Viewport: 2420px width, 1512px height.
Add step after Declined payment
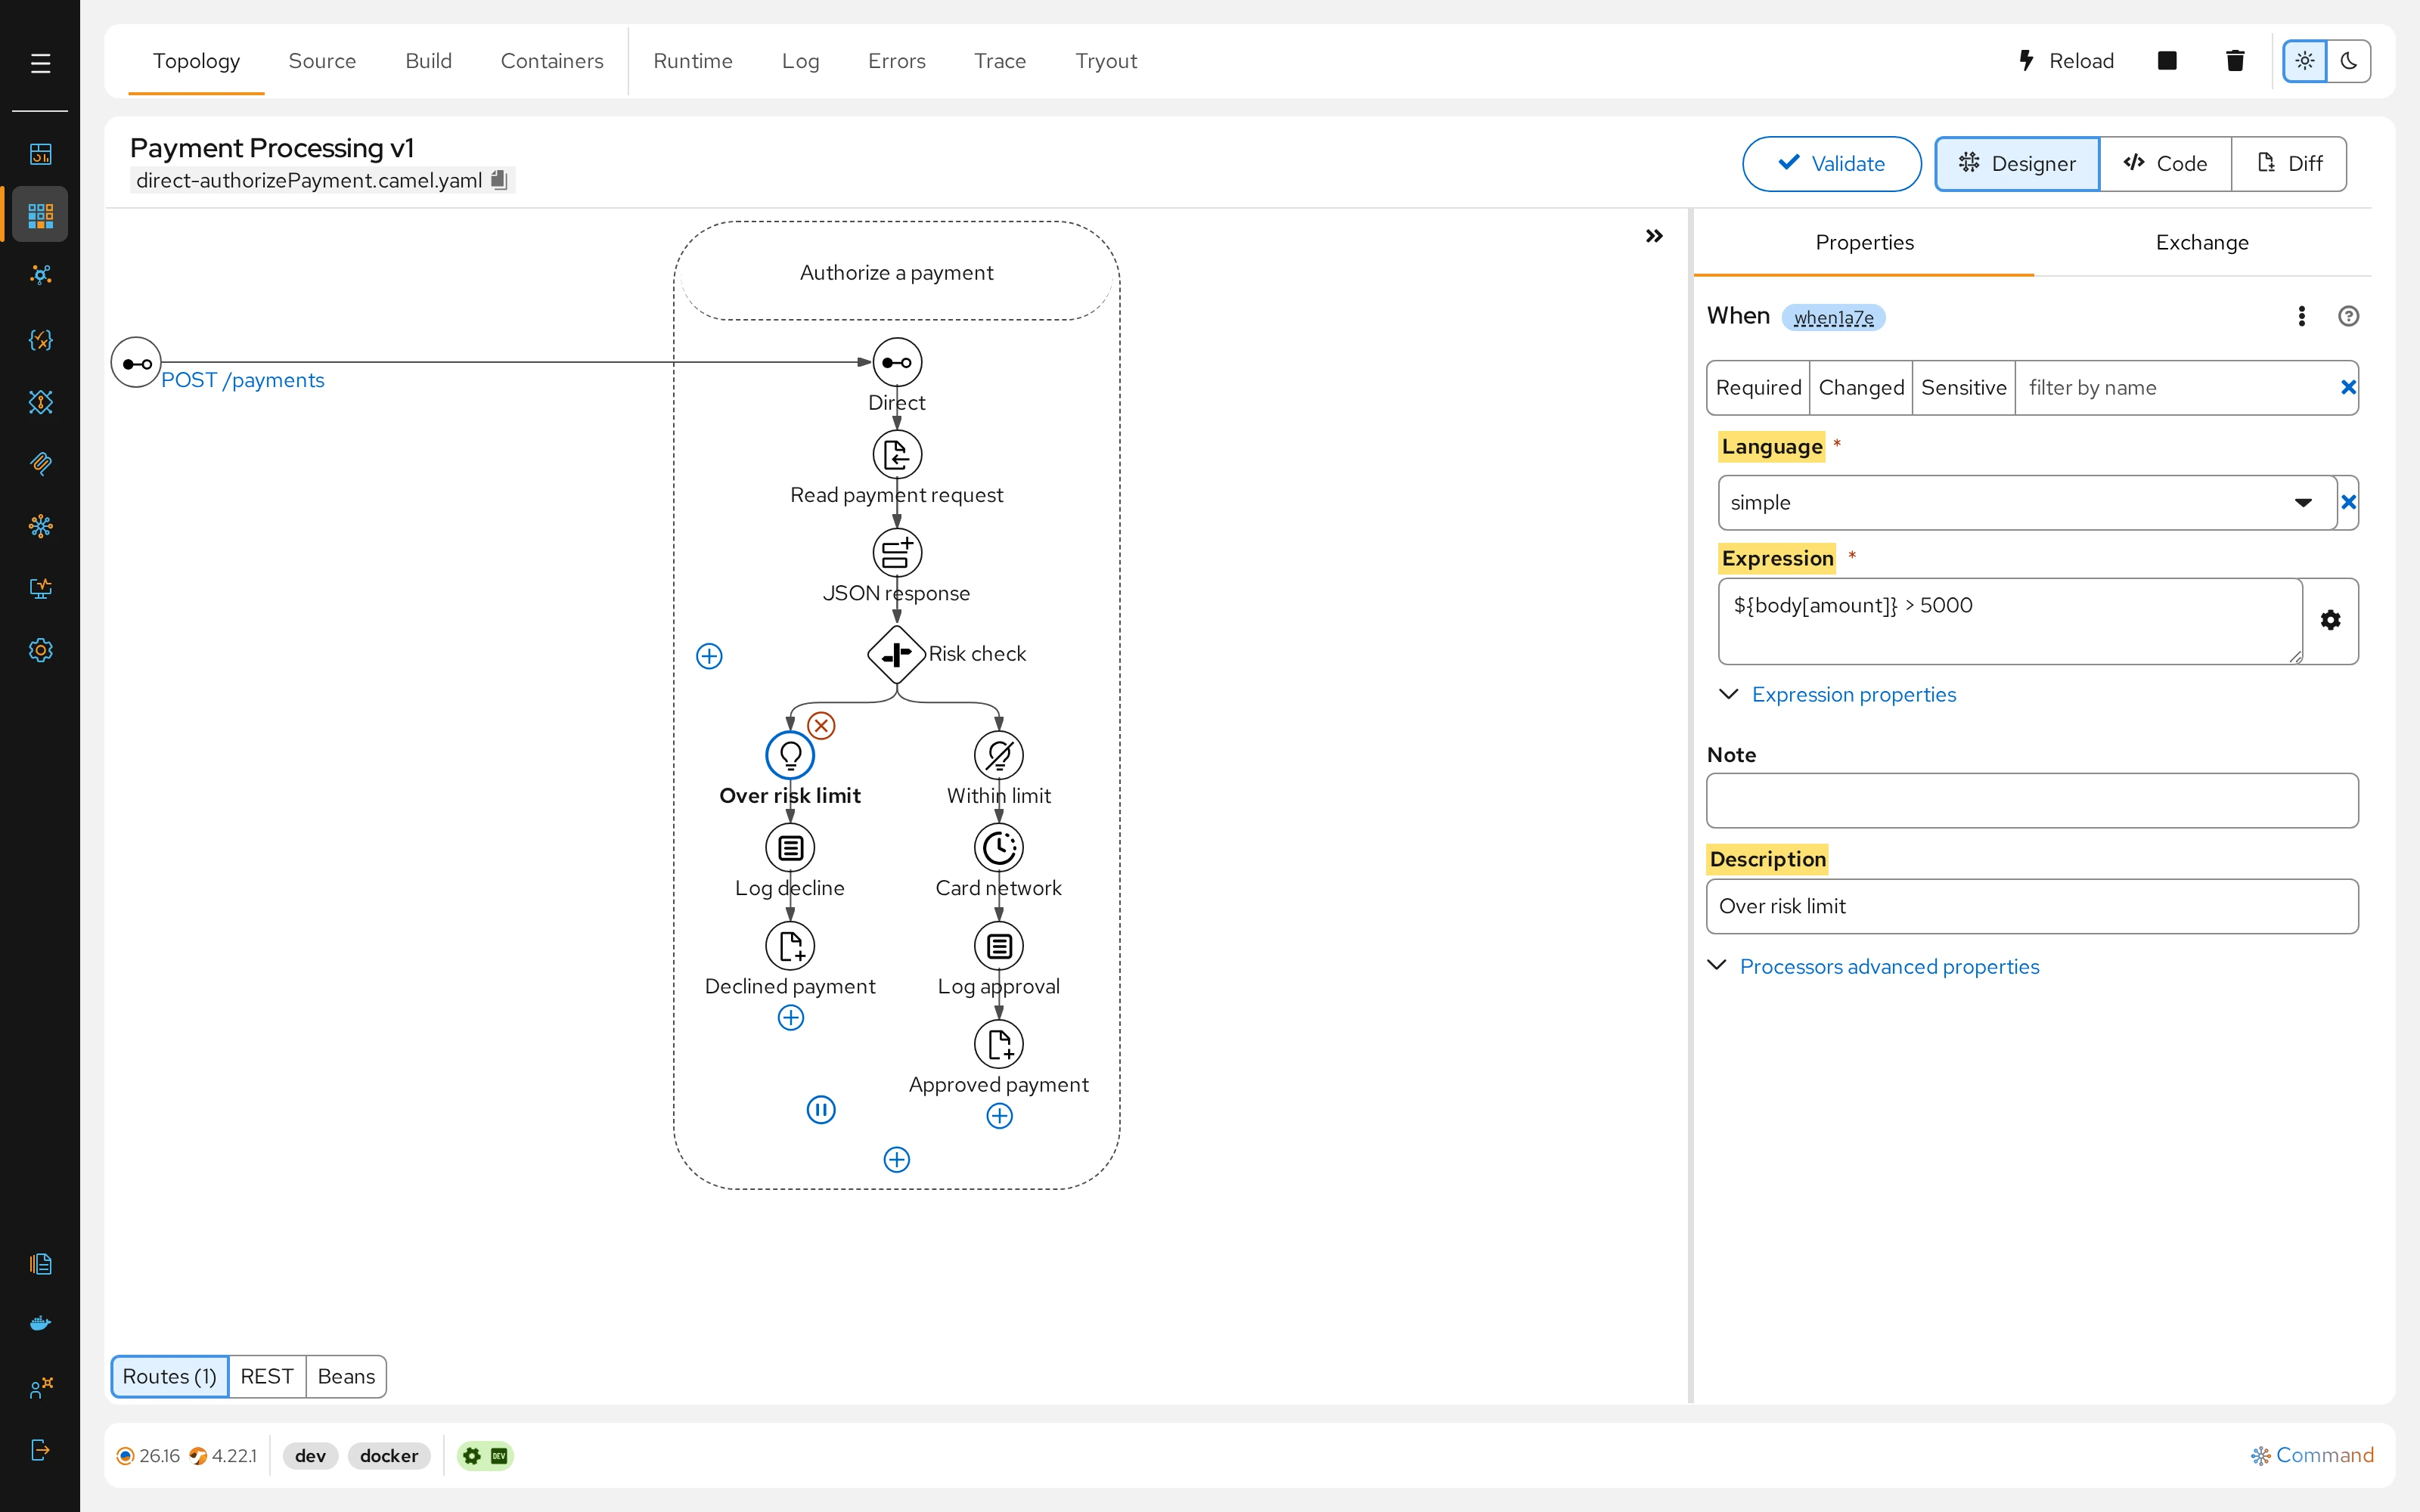click(x=791, y=1018)
